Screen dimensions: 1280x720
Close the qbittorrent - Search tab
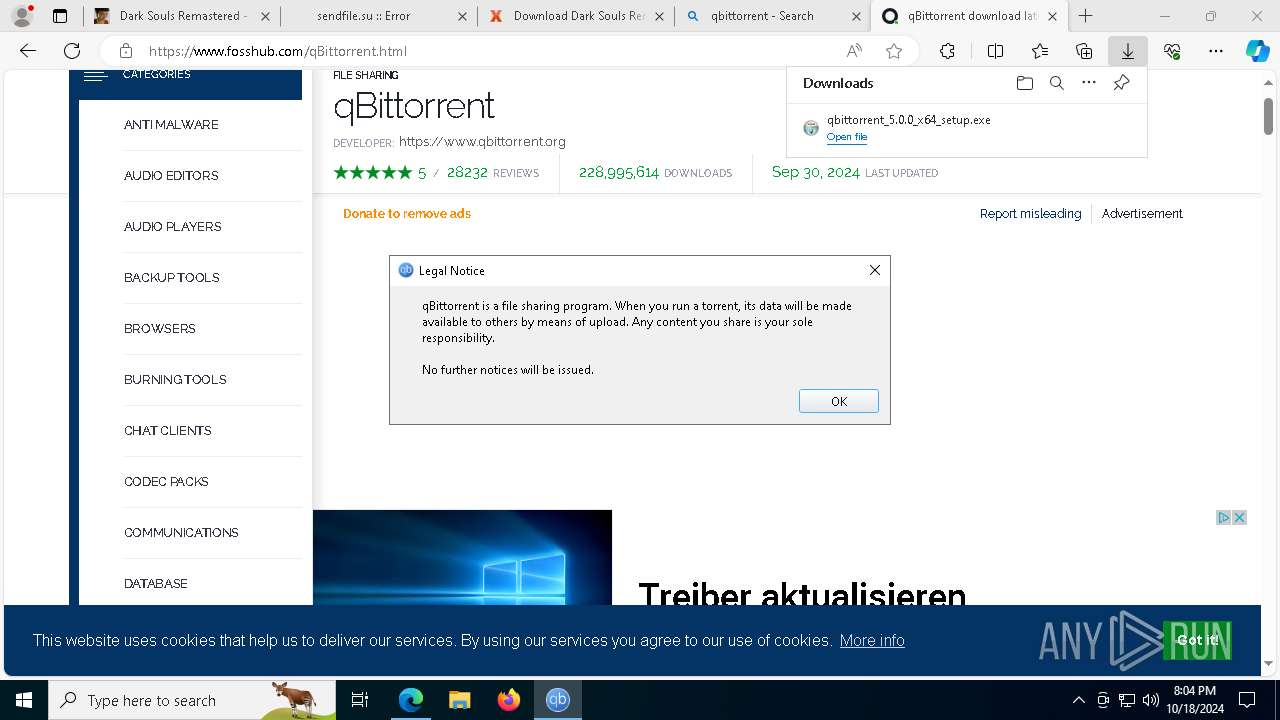point(856,16)
